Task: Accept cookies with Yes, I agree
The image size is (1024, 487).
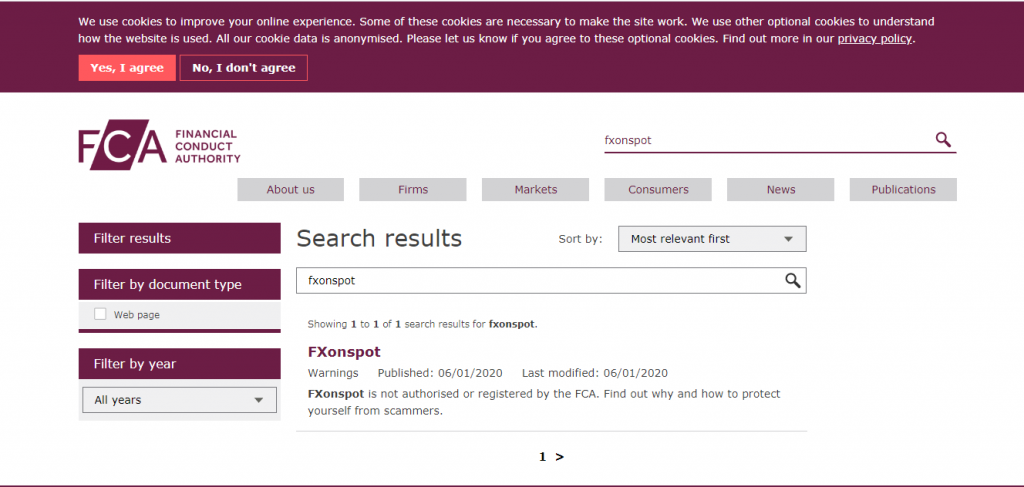Action: (127, 68)
